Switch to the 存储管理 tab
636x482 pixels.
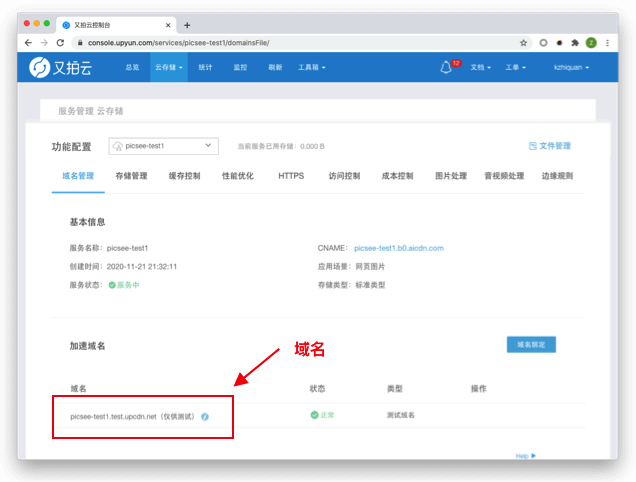tap(131, 176)
